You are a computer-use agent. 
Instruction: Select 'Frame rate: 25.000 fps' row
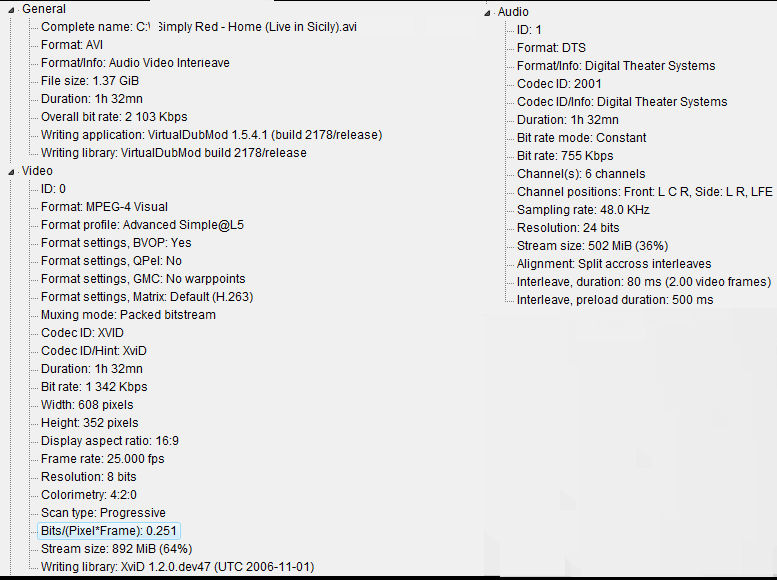(103, 459)
